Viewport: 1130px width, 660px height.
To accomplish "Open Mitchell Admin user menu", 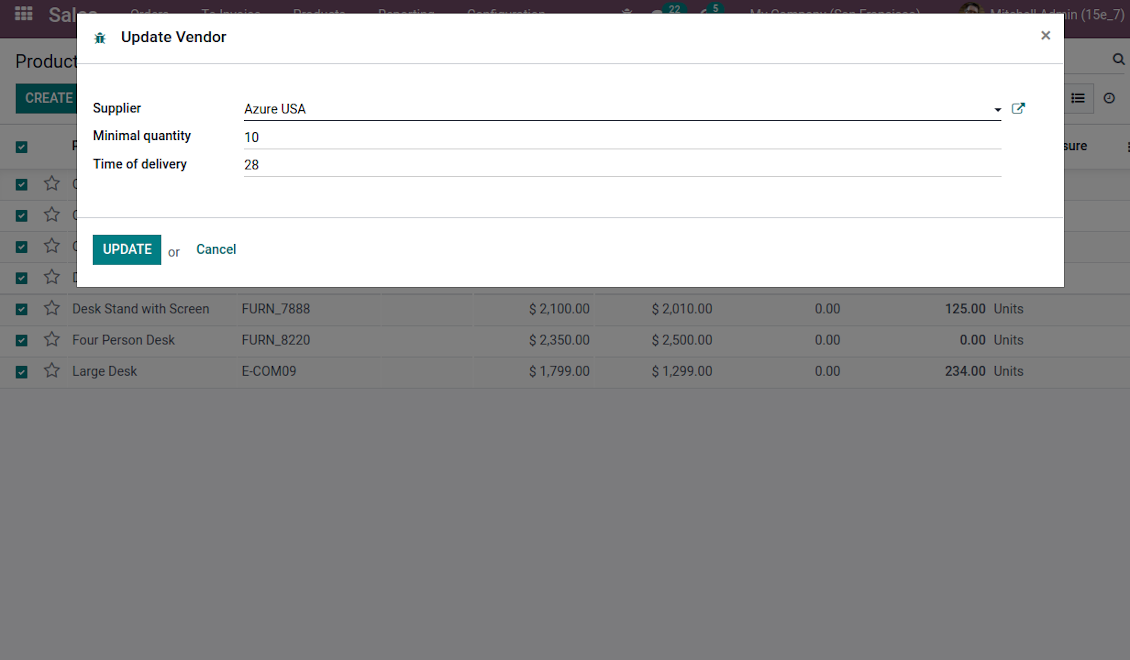I will point(1043,12).
